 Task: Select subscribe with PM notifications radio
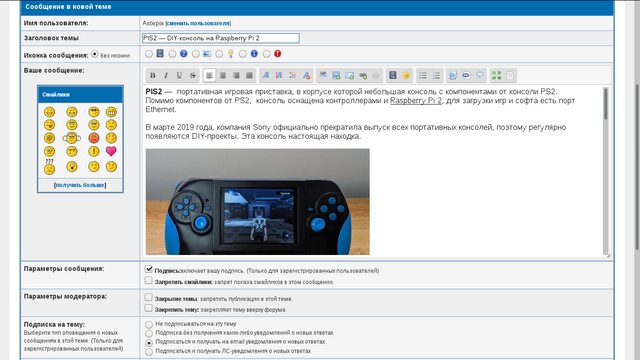[x=149, y=352]
